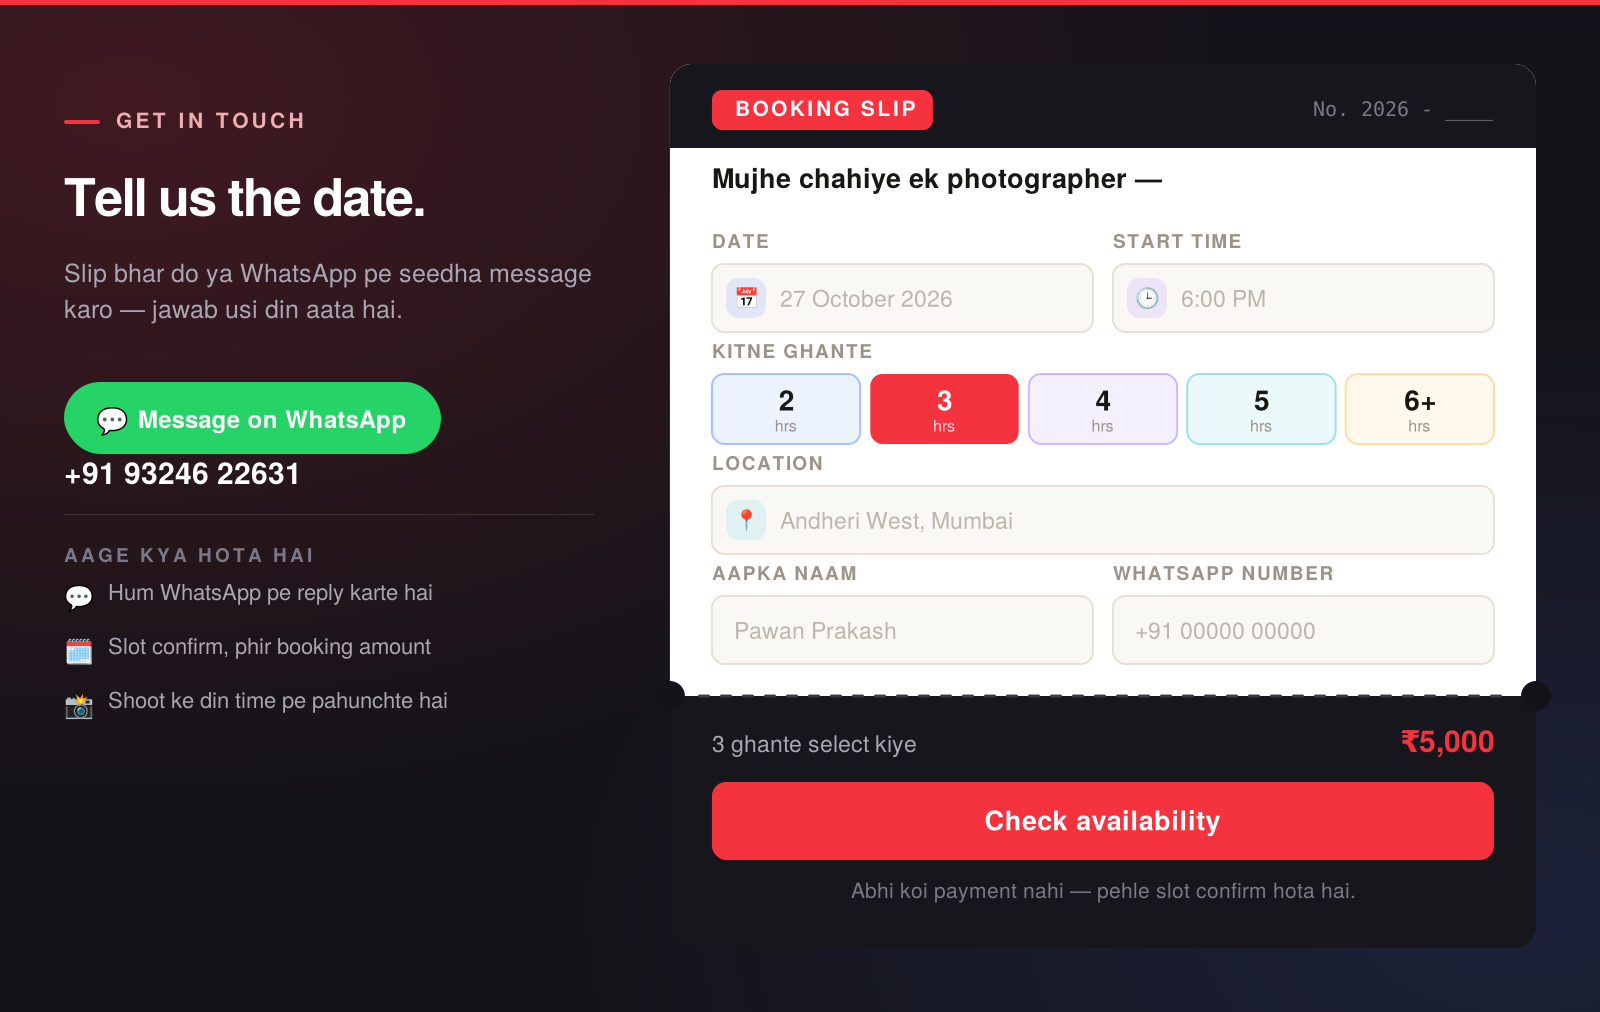Screen dimensions: 1600x1012
Task: Select the 2 hrs duration option
Action: (x=786, y=409)
